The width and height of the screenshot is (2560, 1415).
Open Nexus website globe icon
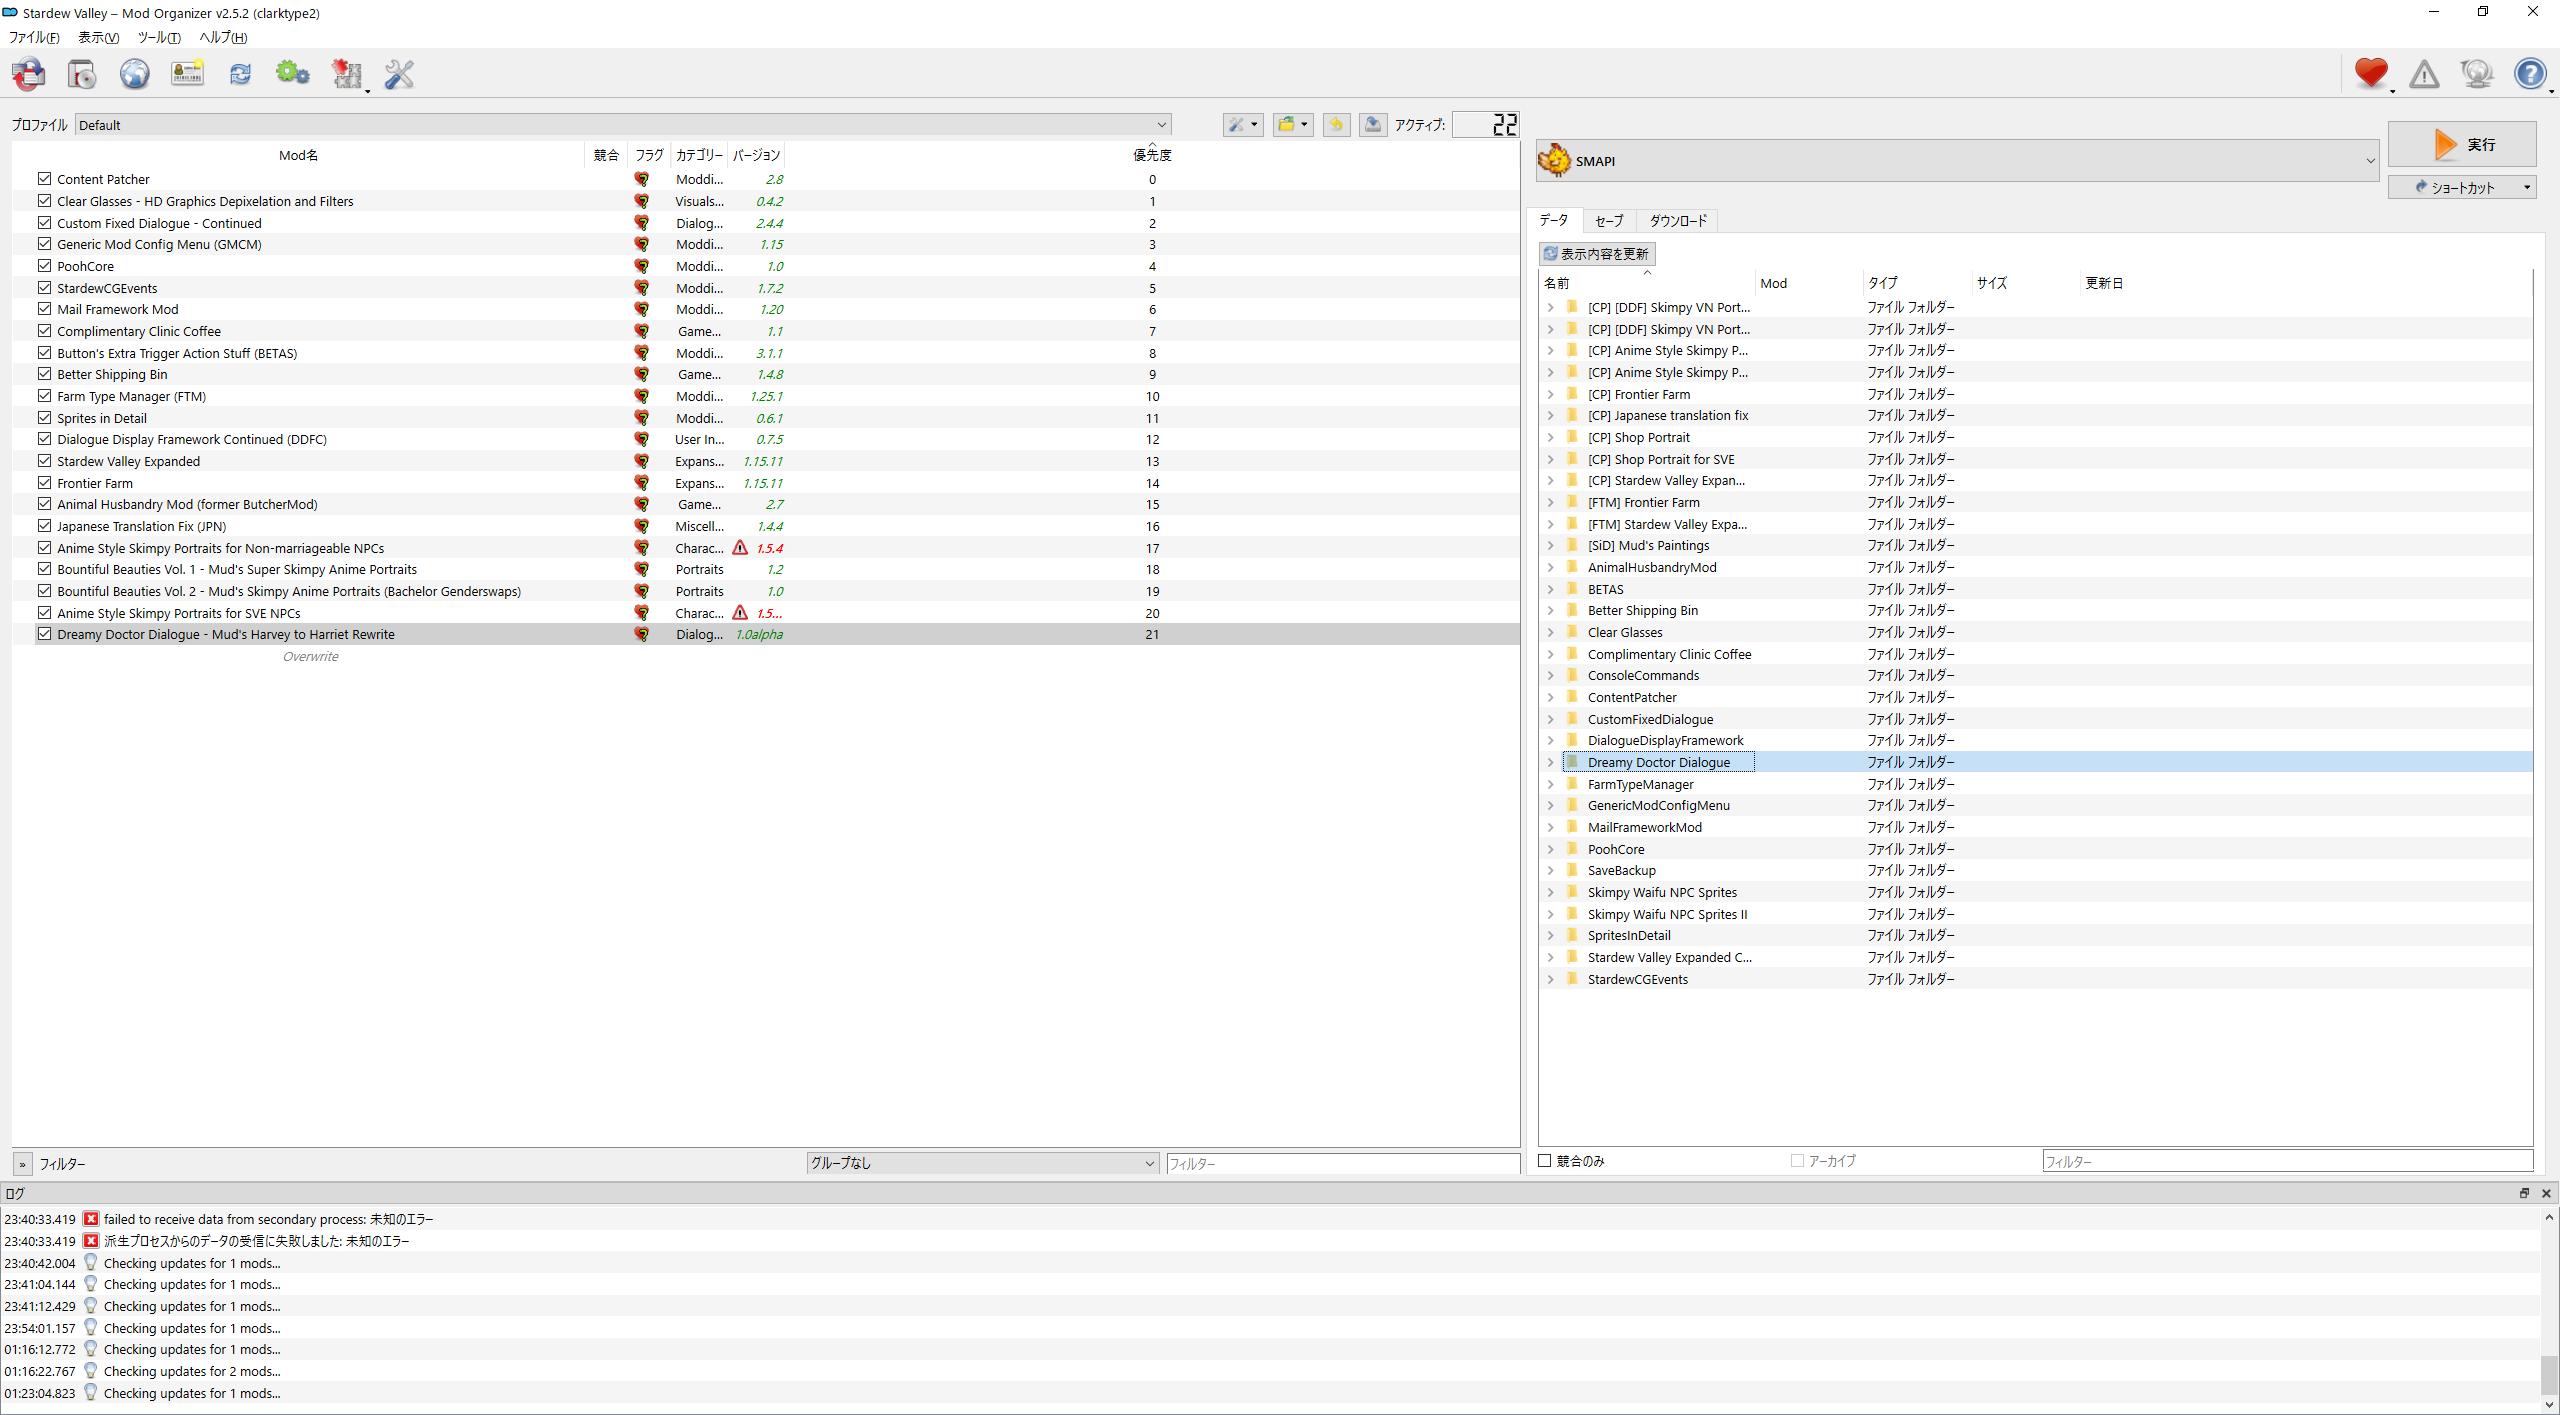pyautogui.click(x=135, y=74)
